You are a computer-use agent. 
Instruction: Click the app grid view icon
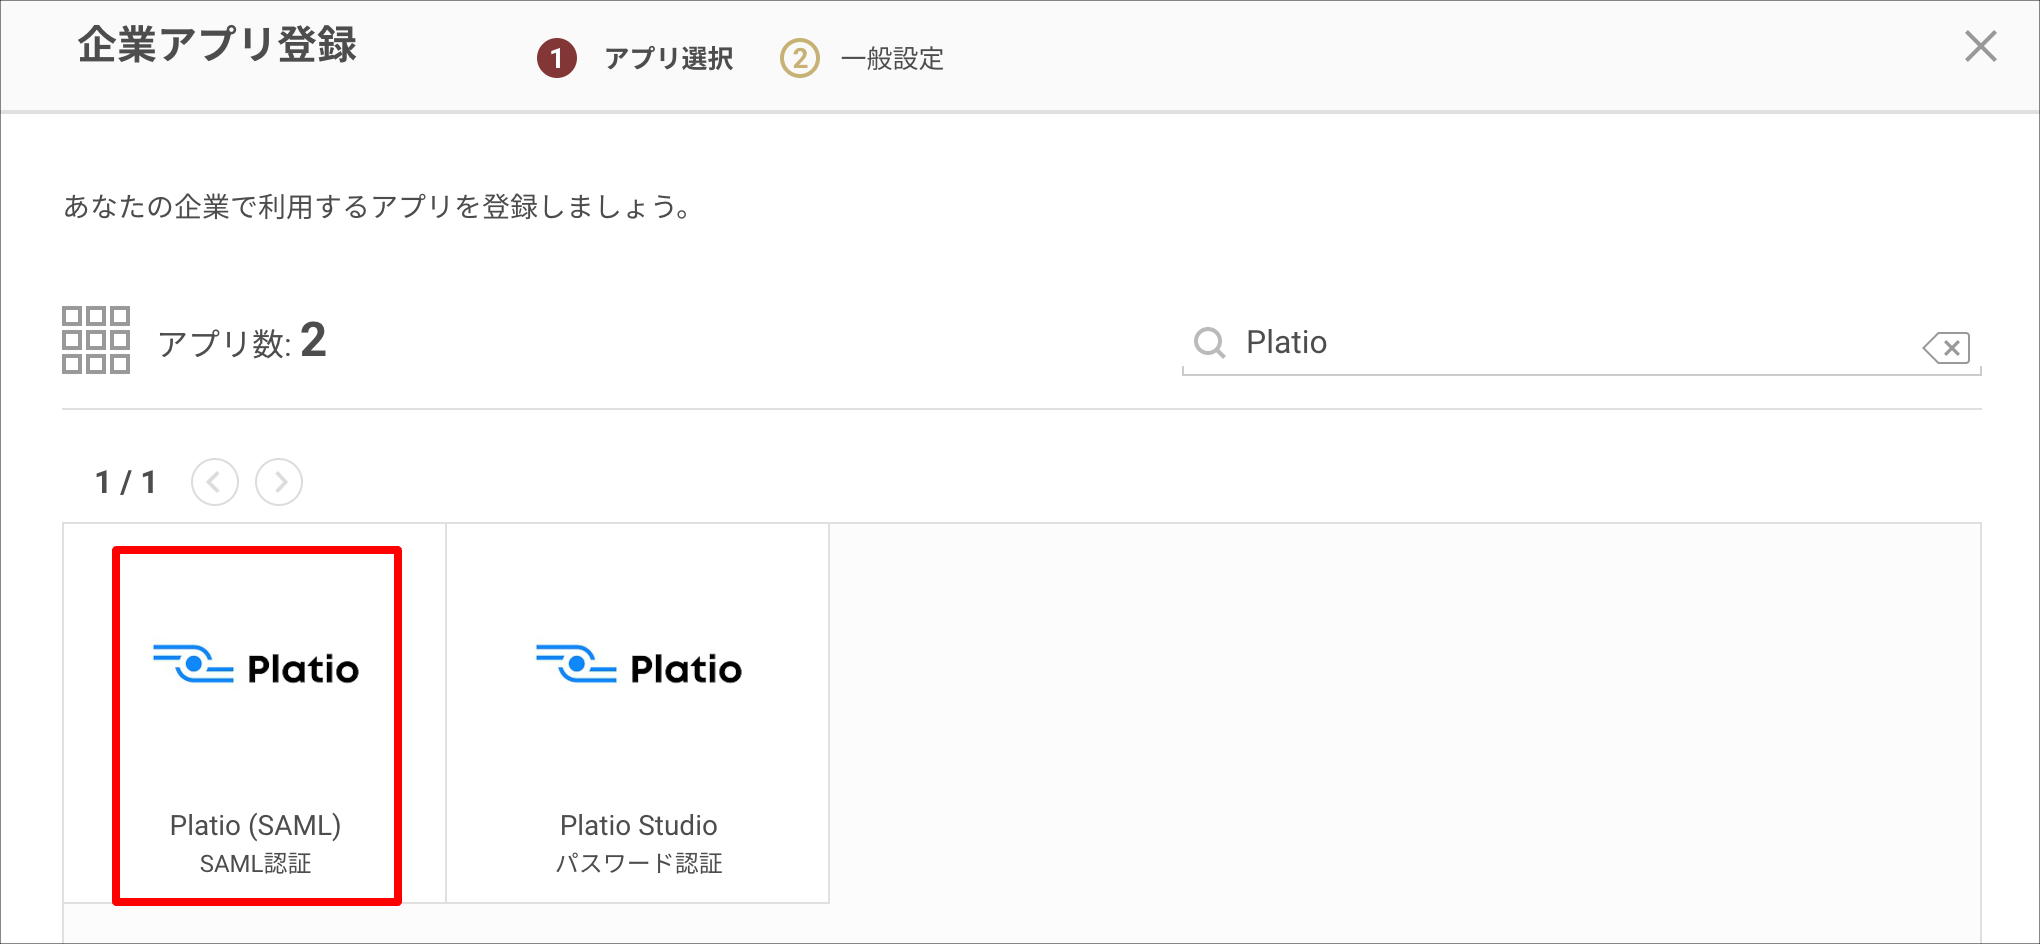click(96, 340)
